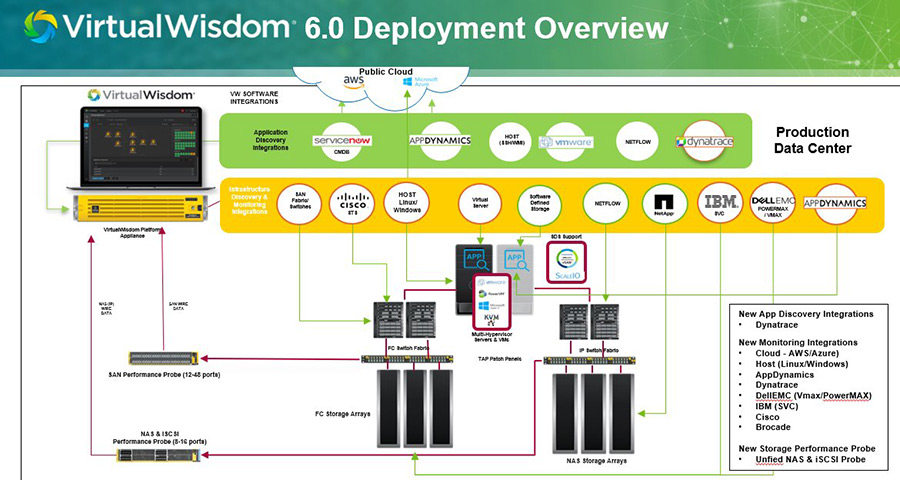This screenshot has height=480, width=900.
Task: Click the IP Switch Fabric switches
Action: click(589, 322)
